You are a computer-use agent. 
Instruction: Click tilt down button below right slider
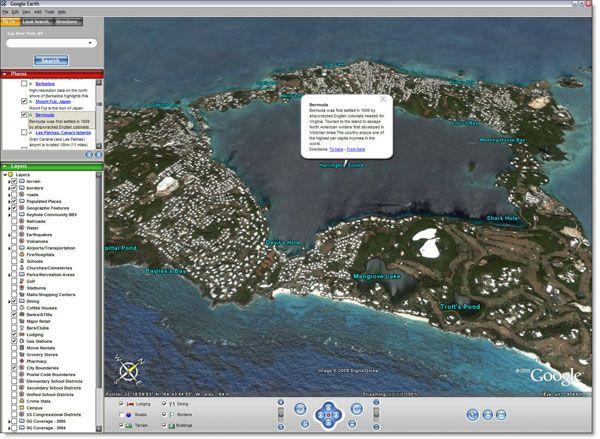pyautogui.click(x=376, y=427)
